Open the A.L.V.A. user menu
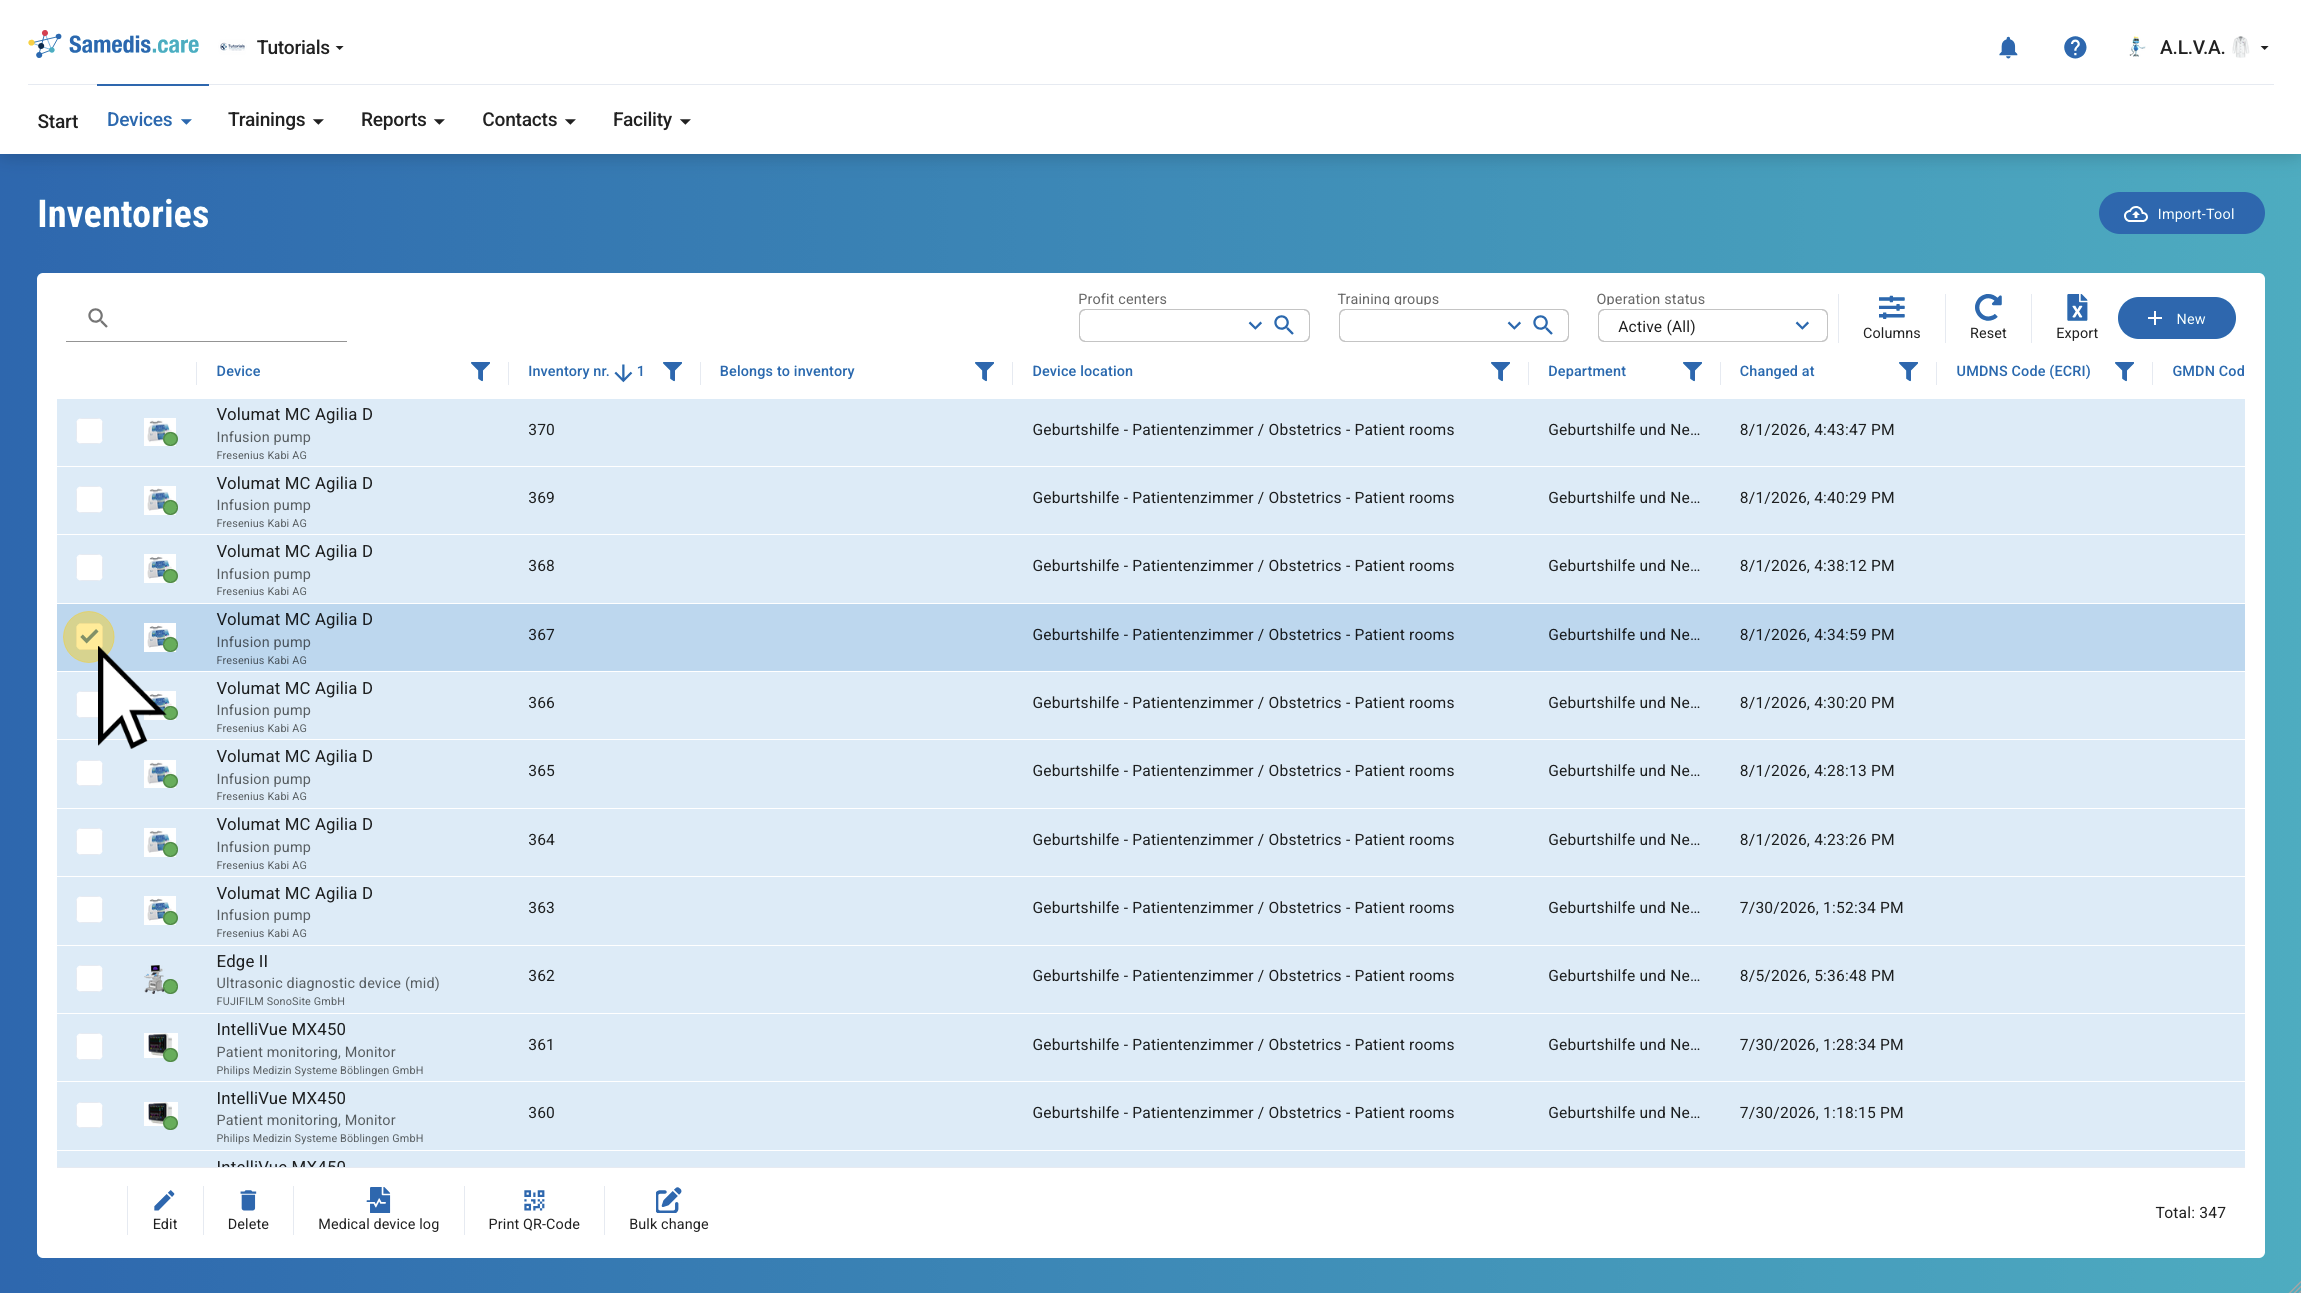The height and width of the screenshot is (1293, 2301). (x=2198, y=47)
